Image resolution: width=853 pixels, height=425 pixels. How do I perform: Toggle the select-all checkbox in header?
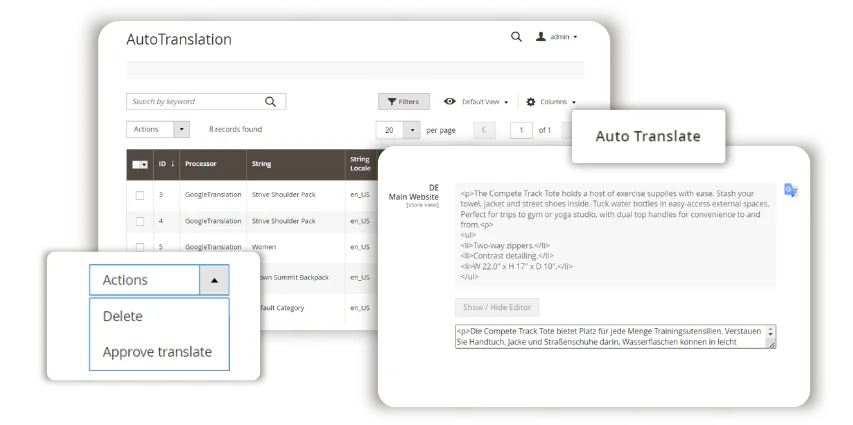pos(140,164)
